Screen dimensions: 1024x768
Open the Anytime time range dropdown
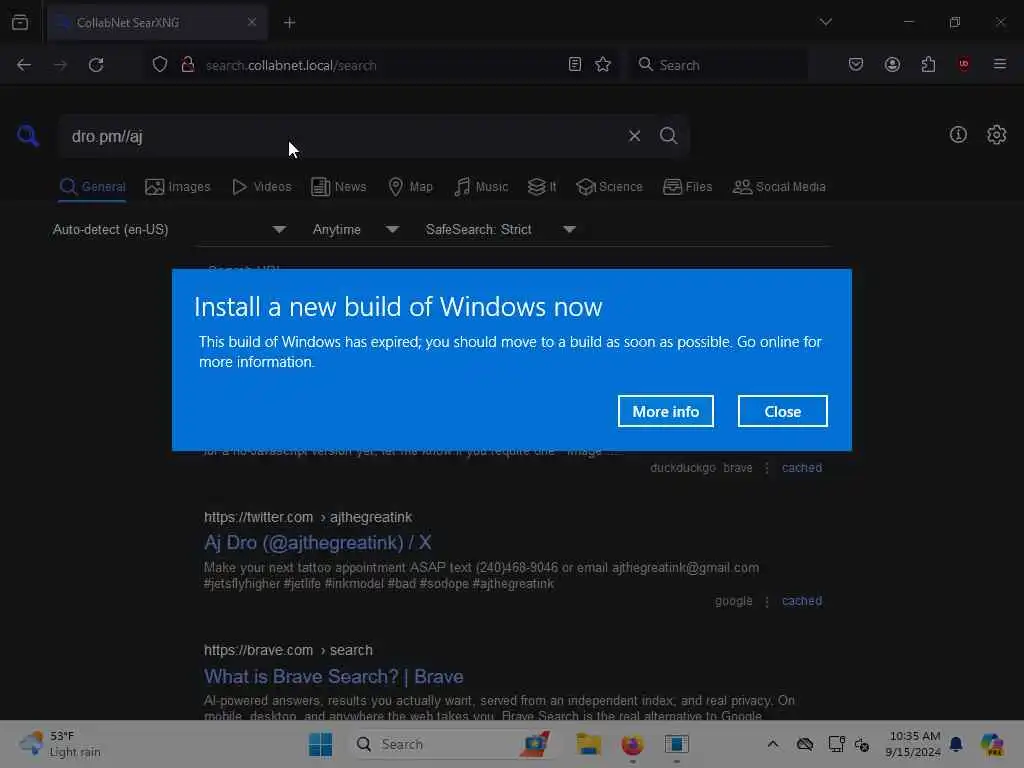tap(355, 229)
